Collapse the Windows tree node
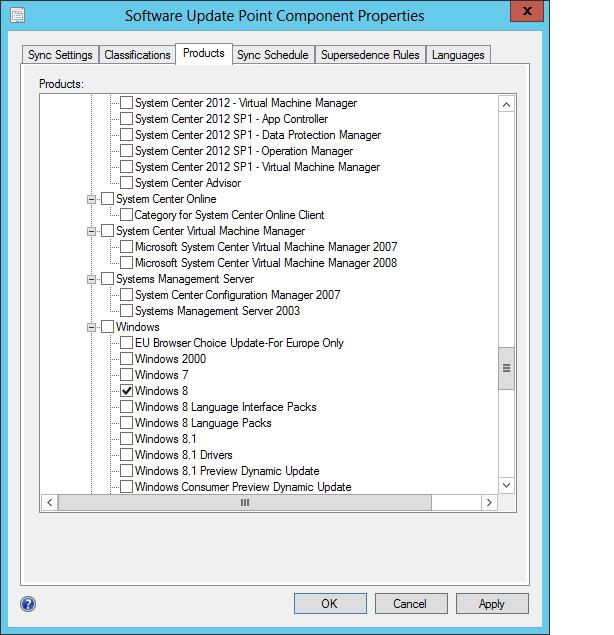Screen dimensions: 614x635 92,327
